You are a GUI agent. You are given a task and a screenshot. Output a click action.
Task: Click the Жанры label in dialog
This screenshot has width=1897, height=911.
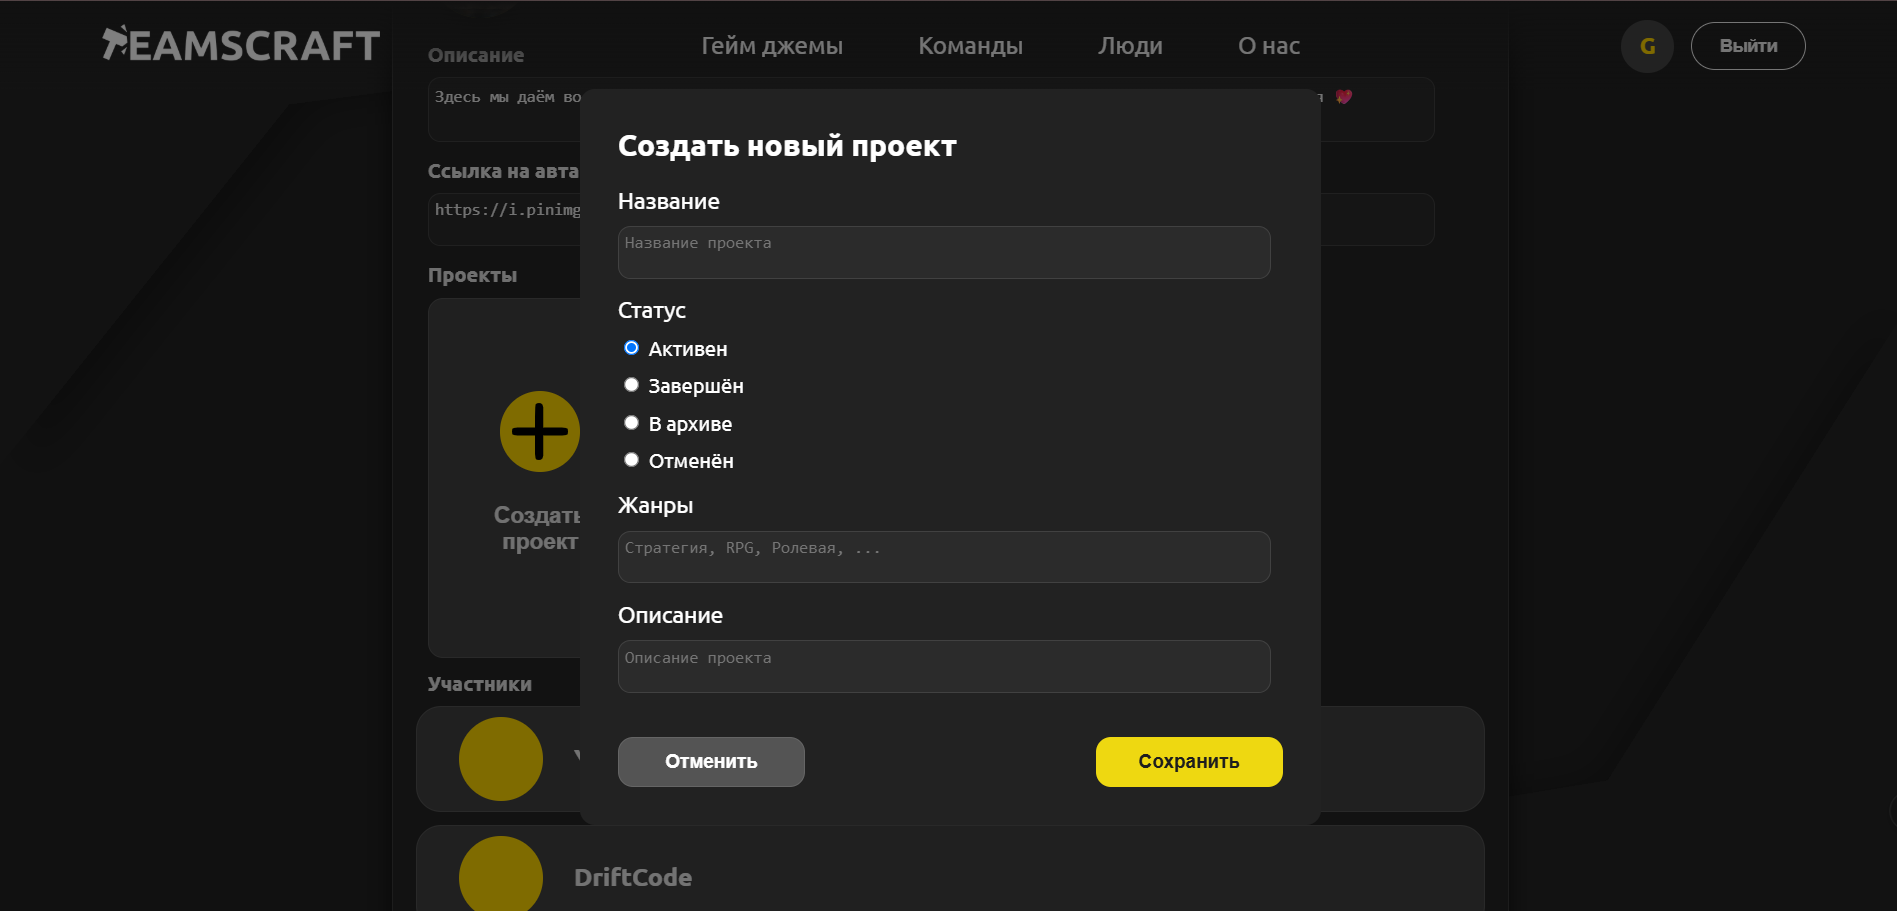click(x=655, y=505)
